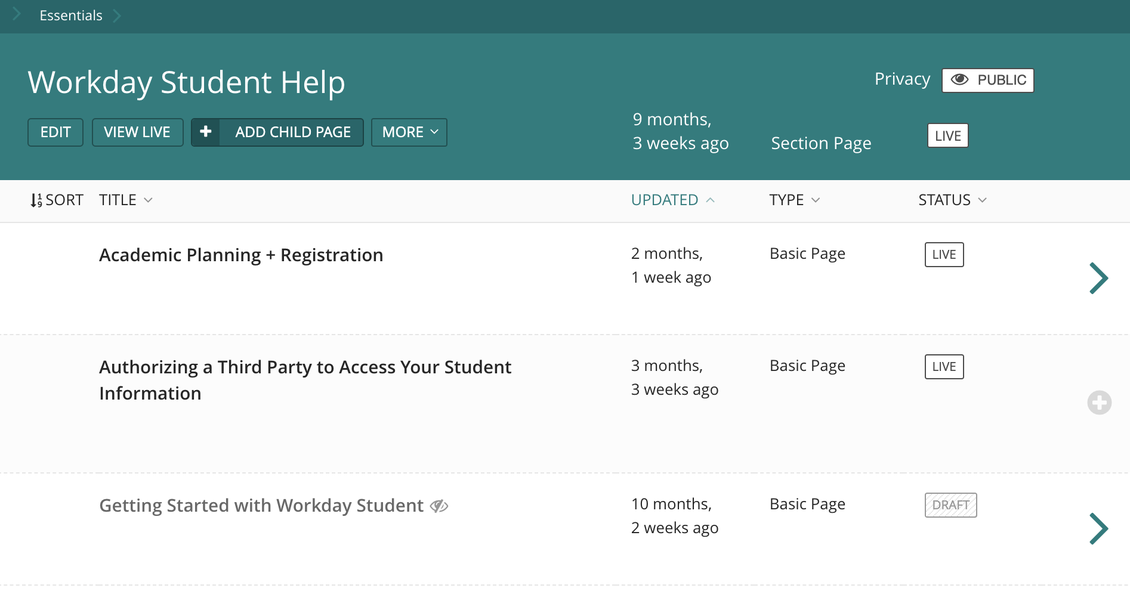
Task: Click the chevron before Essentials breadcrumb
Action: [17, 14]
